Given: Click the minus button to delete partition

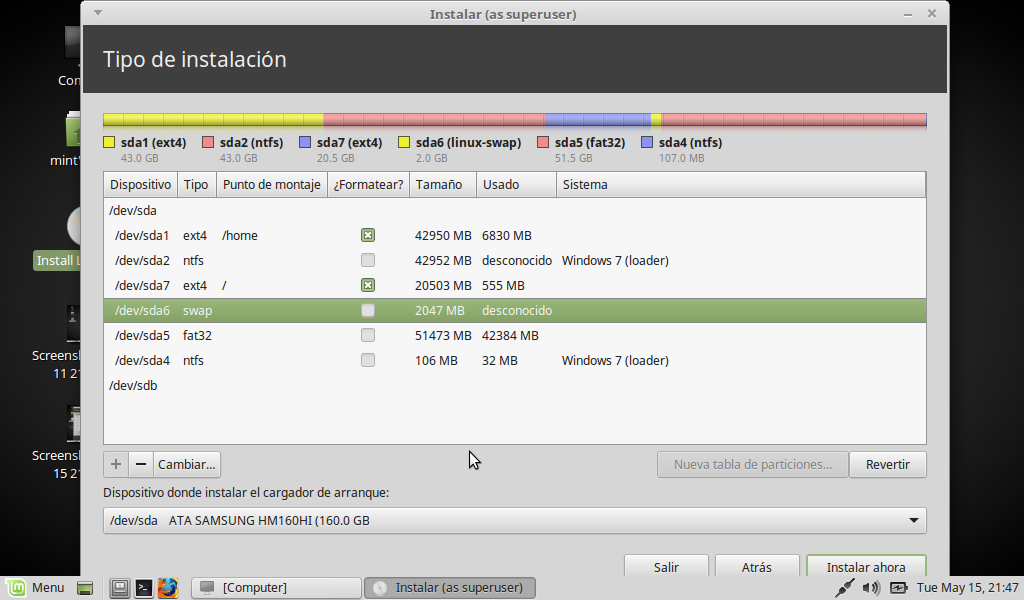Looking at the screenshot, I should click(141, 464).
